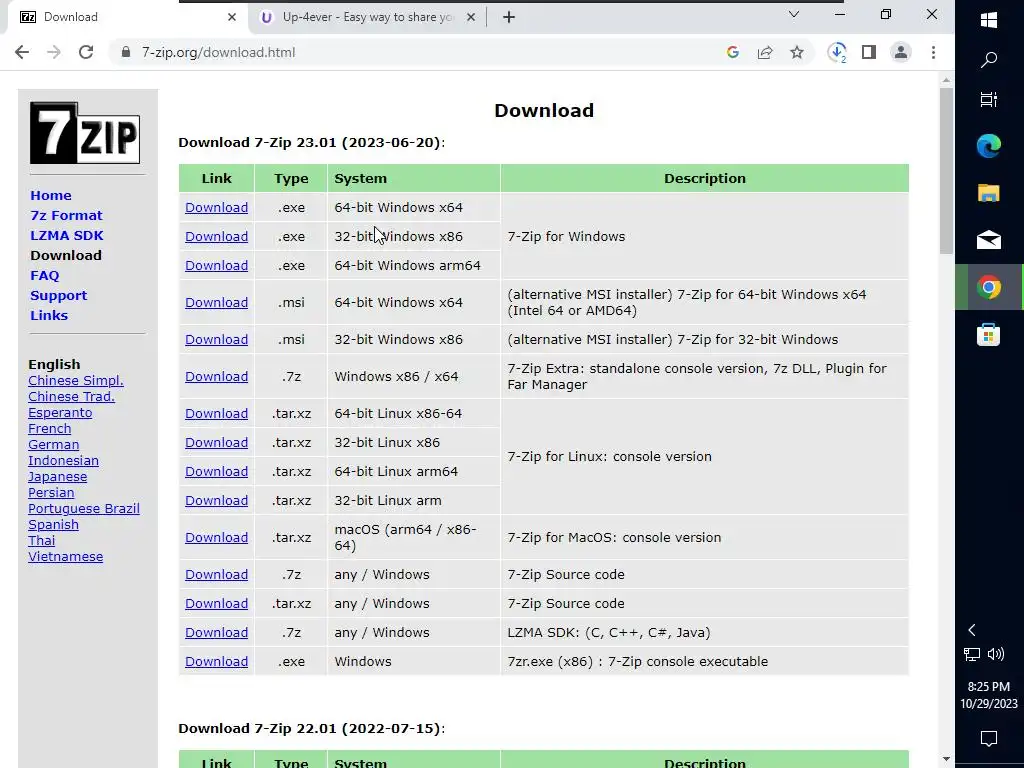
Task: Open FAQ sidebar link
Action: point(44,276)
